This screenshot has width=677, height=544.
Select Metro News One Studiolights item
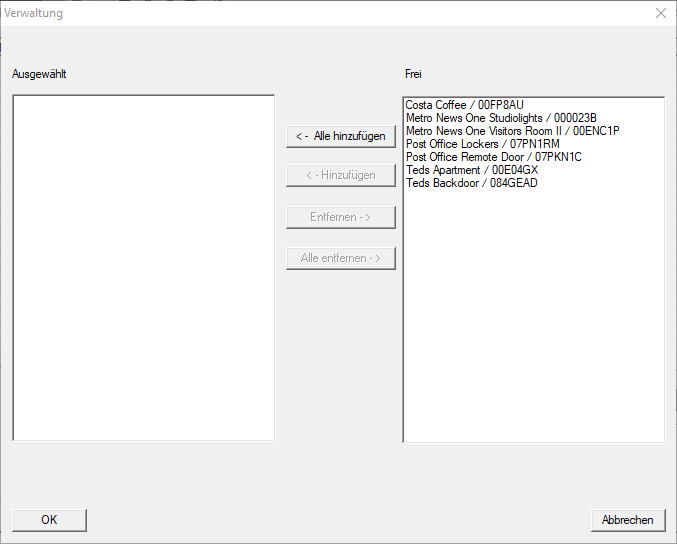(500, 118)
